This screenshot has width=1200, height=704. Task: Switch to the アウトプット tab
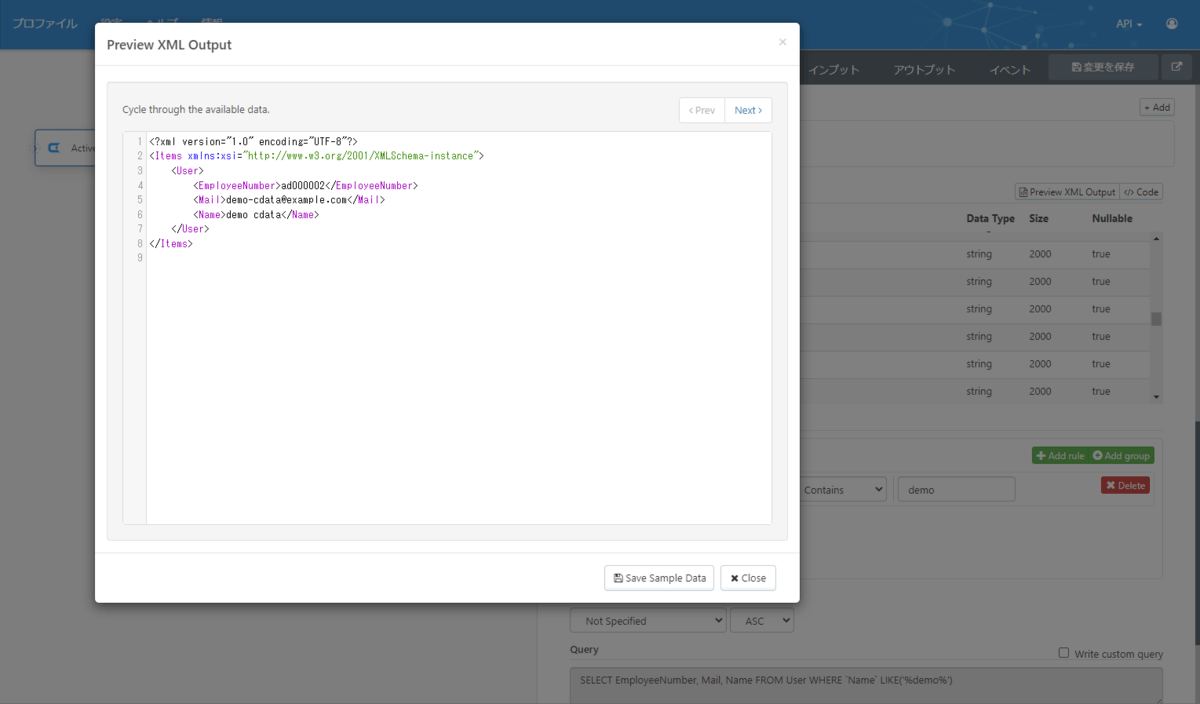[924, 69]
